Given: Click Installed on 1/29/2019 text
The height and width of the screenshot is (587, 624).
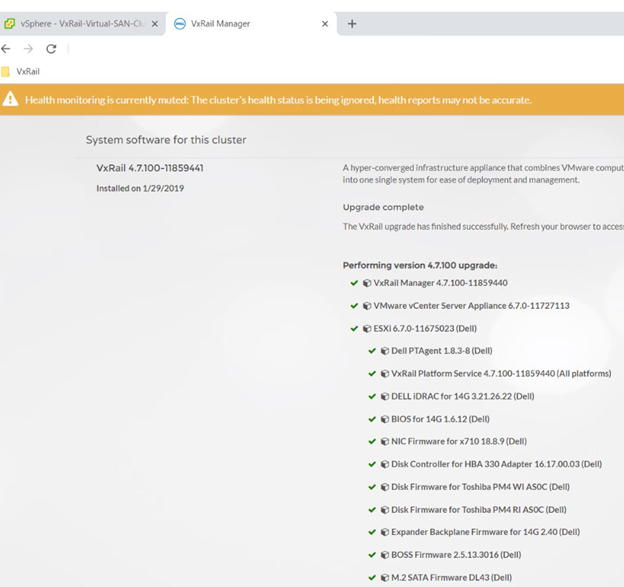Looking at the screenshot, I should (x=140, y=188).
